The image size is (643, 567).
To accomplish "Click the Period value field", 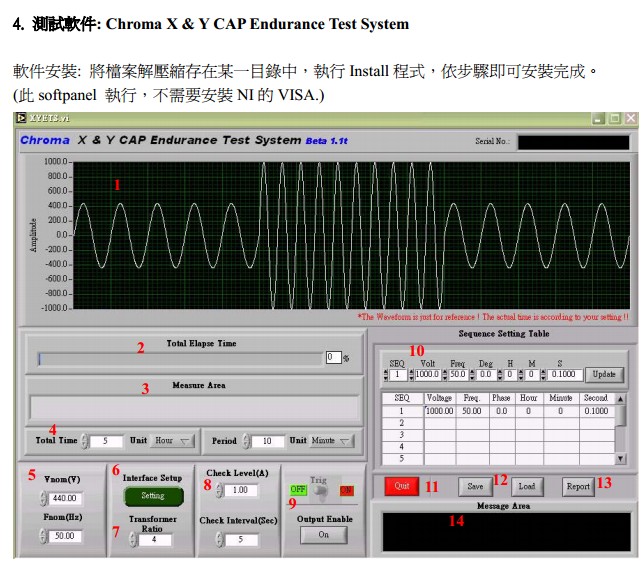I will (x=267, y=441).
